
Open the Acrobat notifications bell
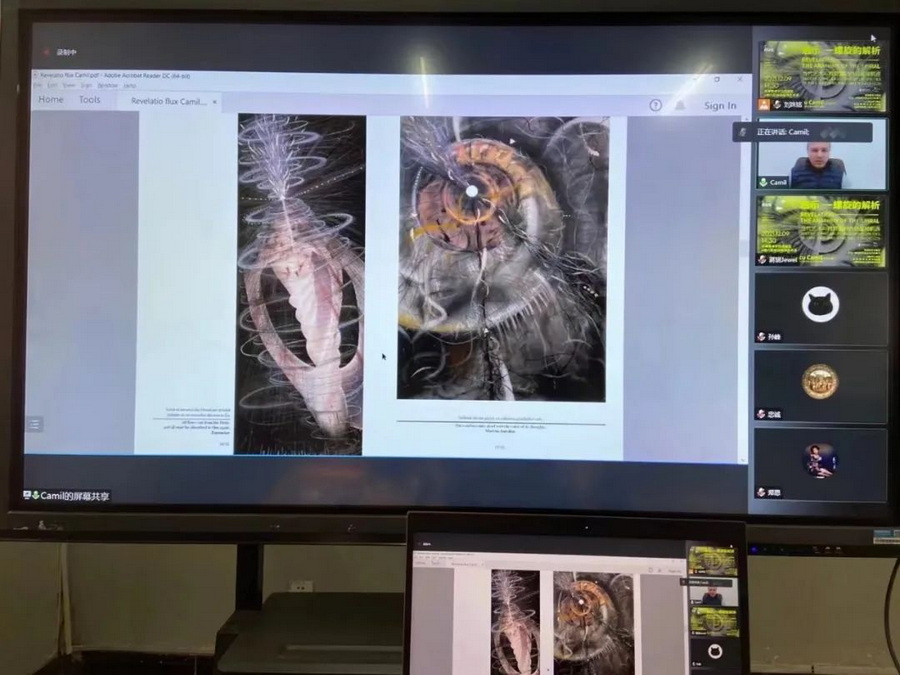(680, 105)
